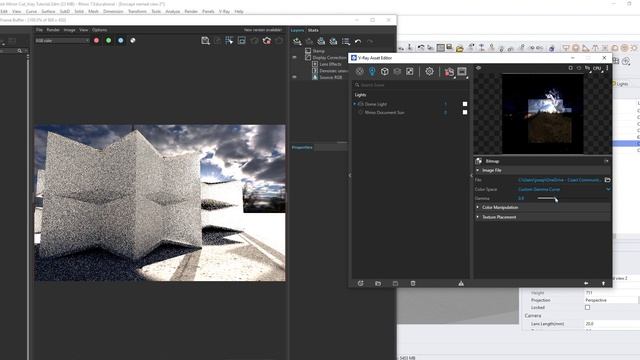Toggle the Locked checkbox in Rhino properties

click(x=587, y=307)
